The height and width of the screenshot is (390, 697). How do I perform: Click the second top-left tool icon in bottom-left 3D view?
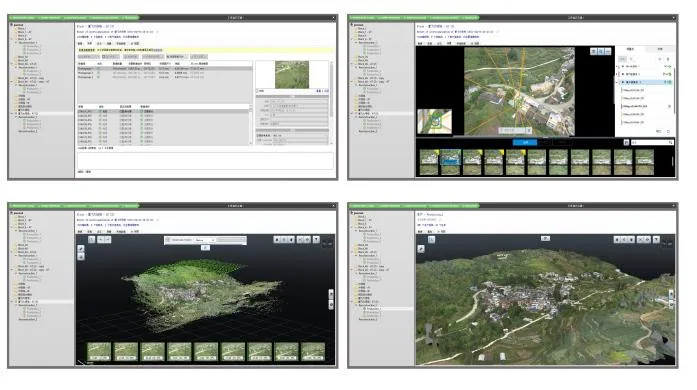pyautogui.click(x=100, y=239)
